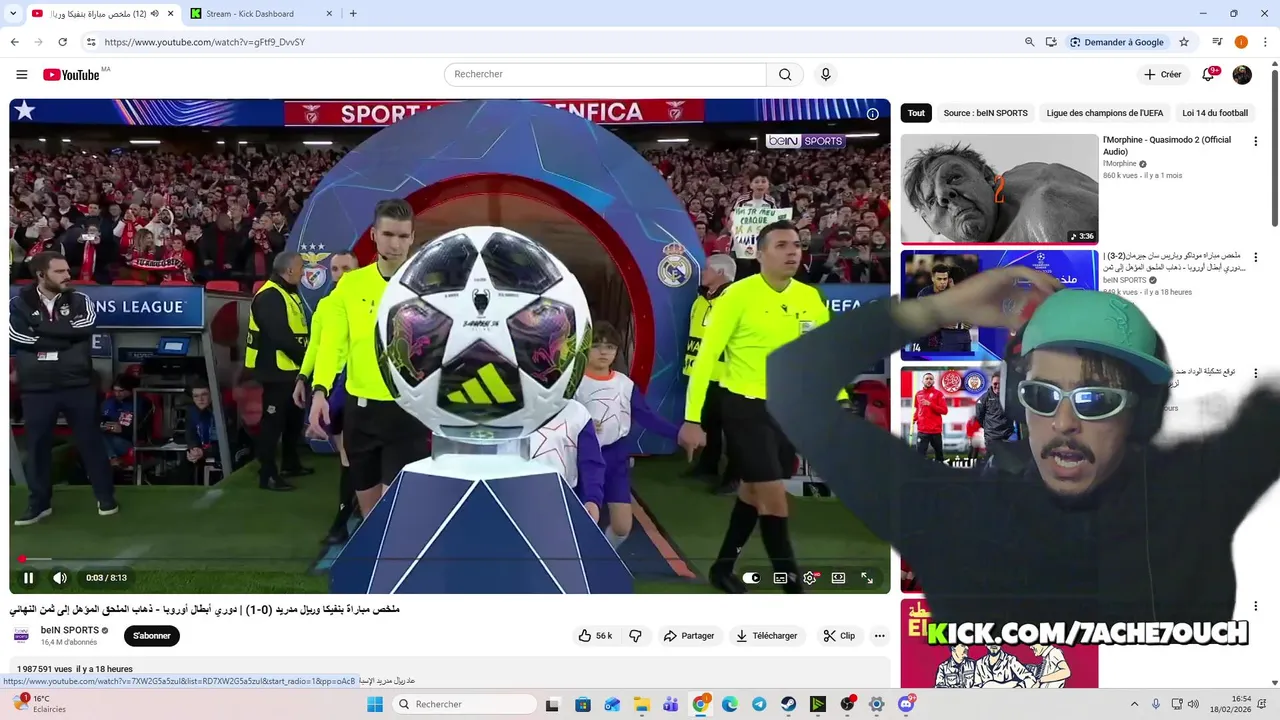
Task: Click the 1 987 591 vues text
Action: [45, 669]
